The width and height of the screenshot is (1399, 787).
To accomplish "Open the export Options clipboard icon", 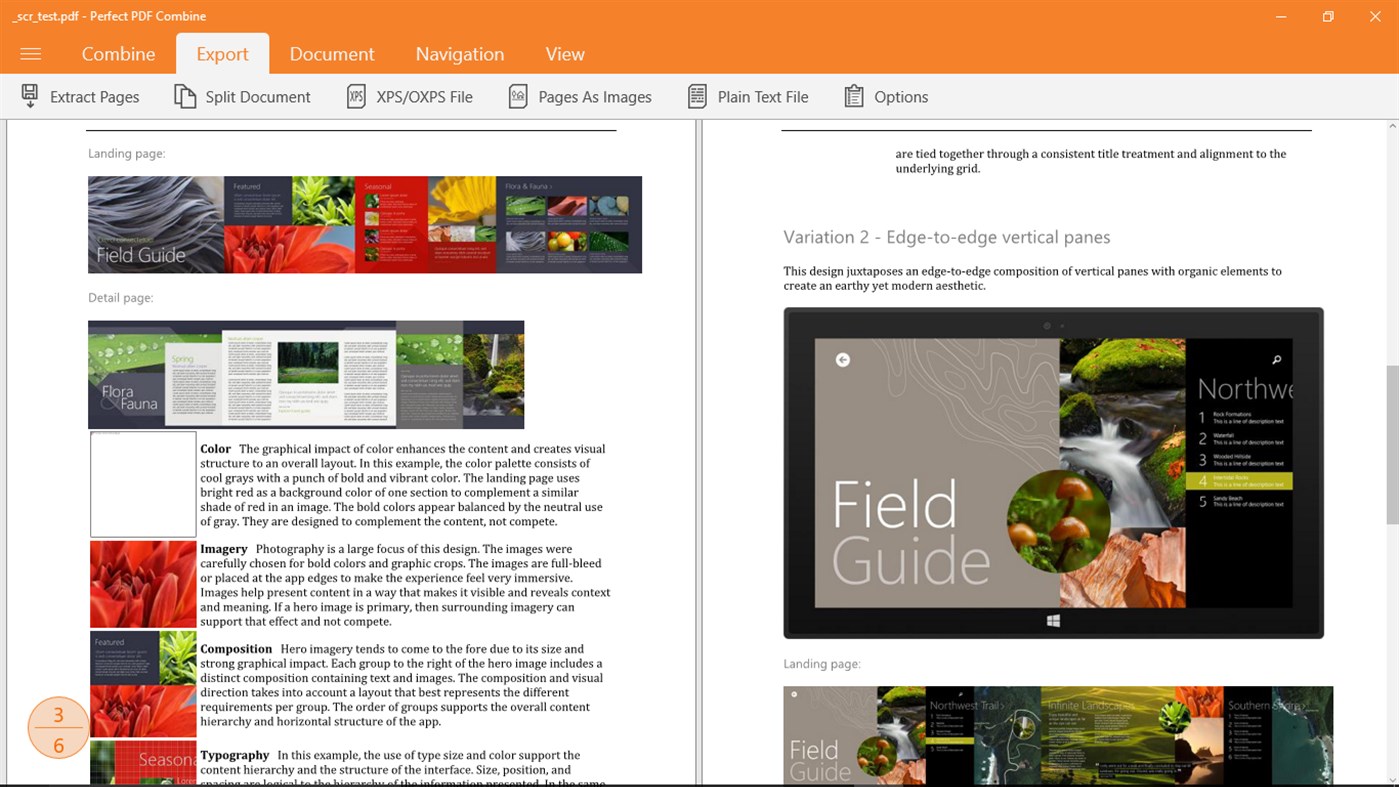I will pos(854,96).
